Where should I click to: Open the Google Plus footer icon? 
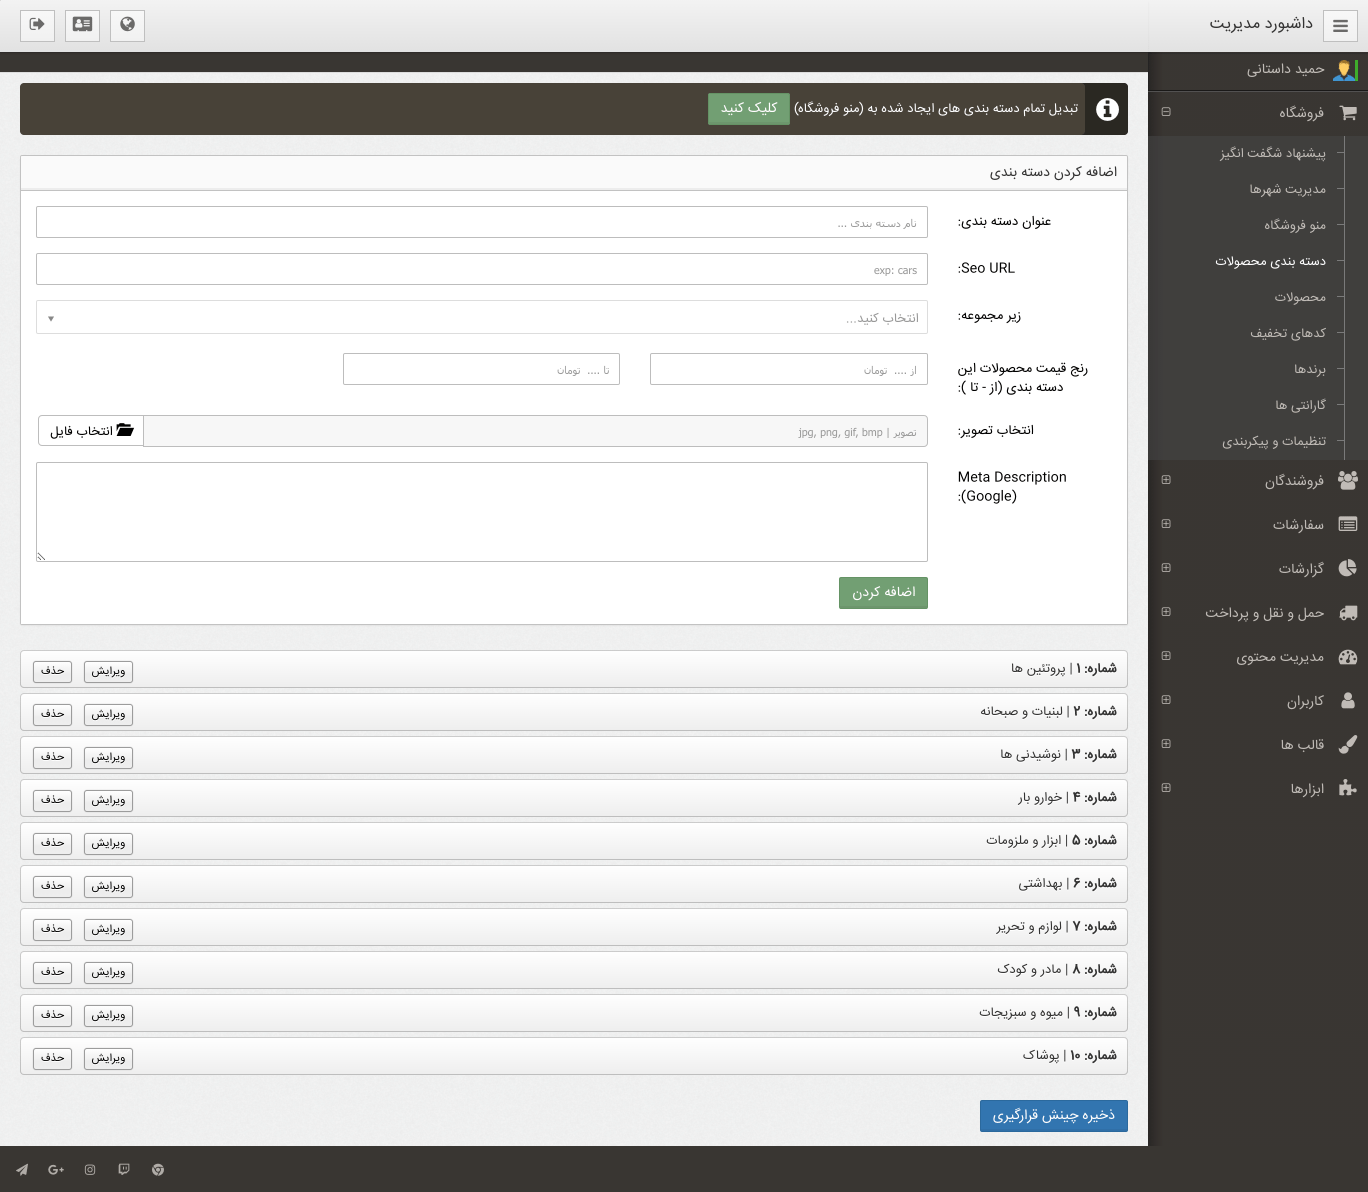(56, 1169)
